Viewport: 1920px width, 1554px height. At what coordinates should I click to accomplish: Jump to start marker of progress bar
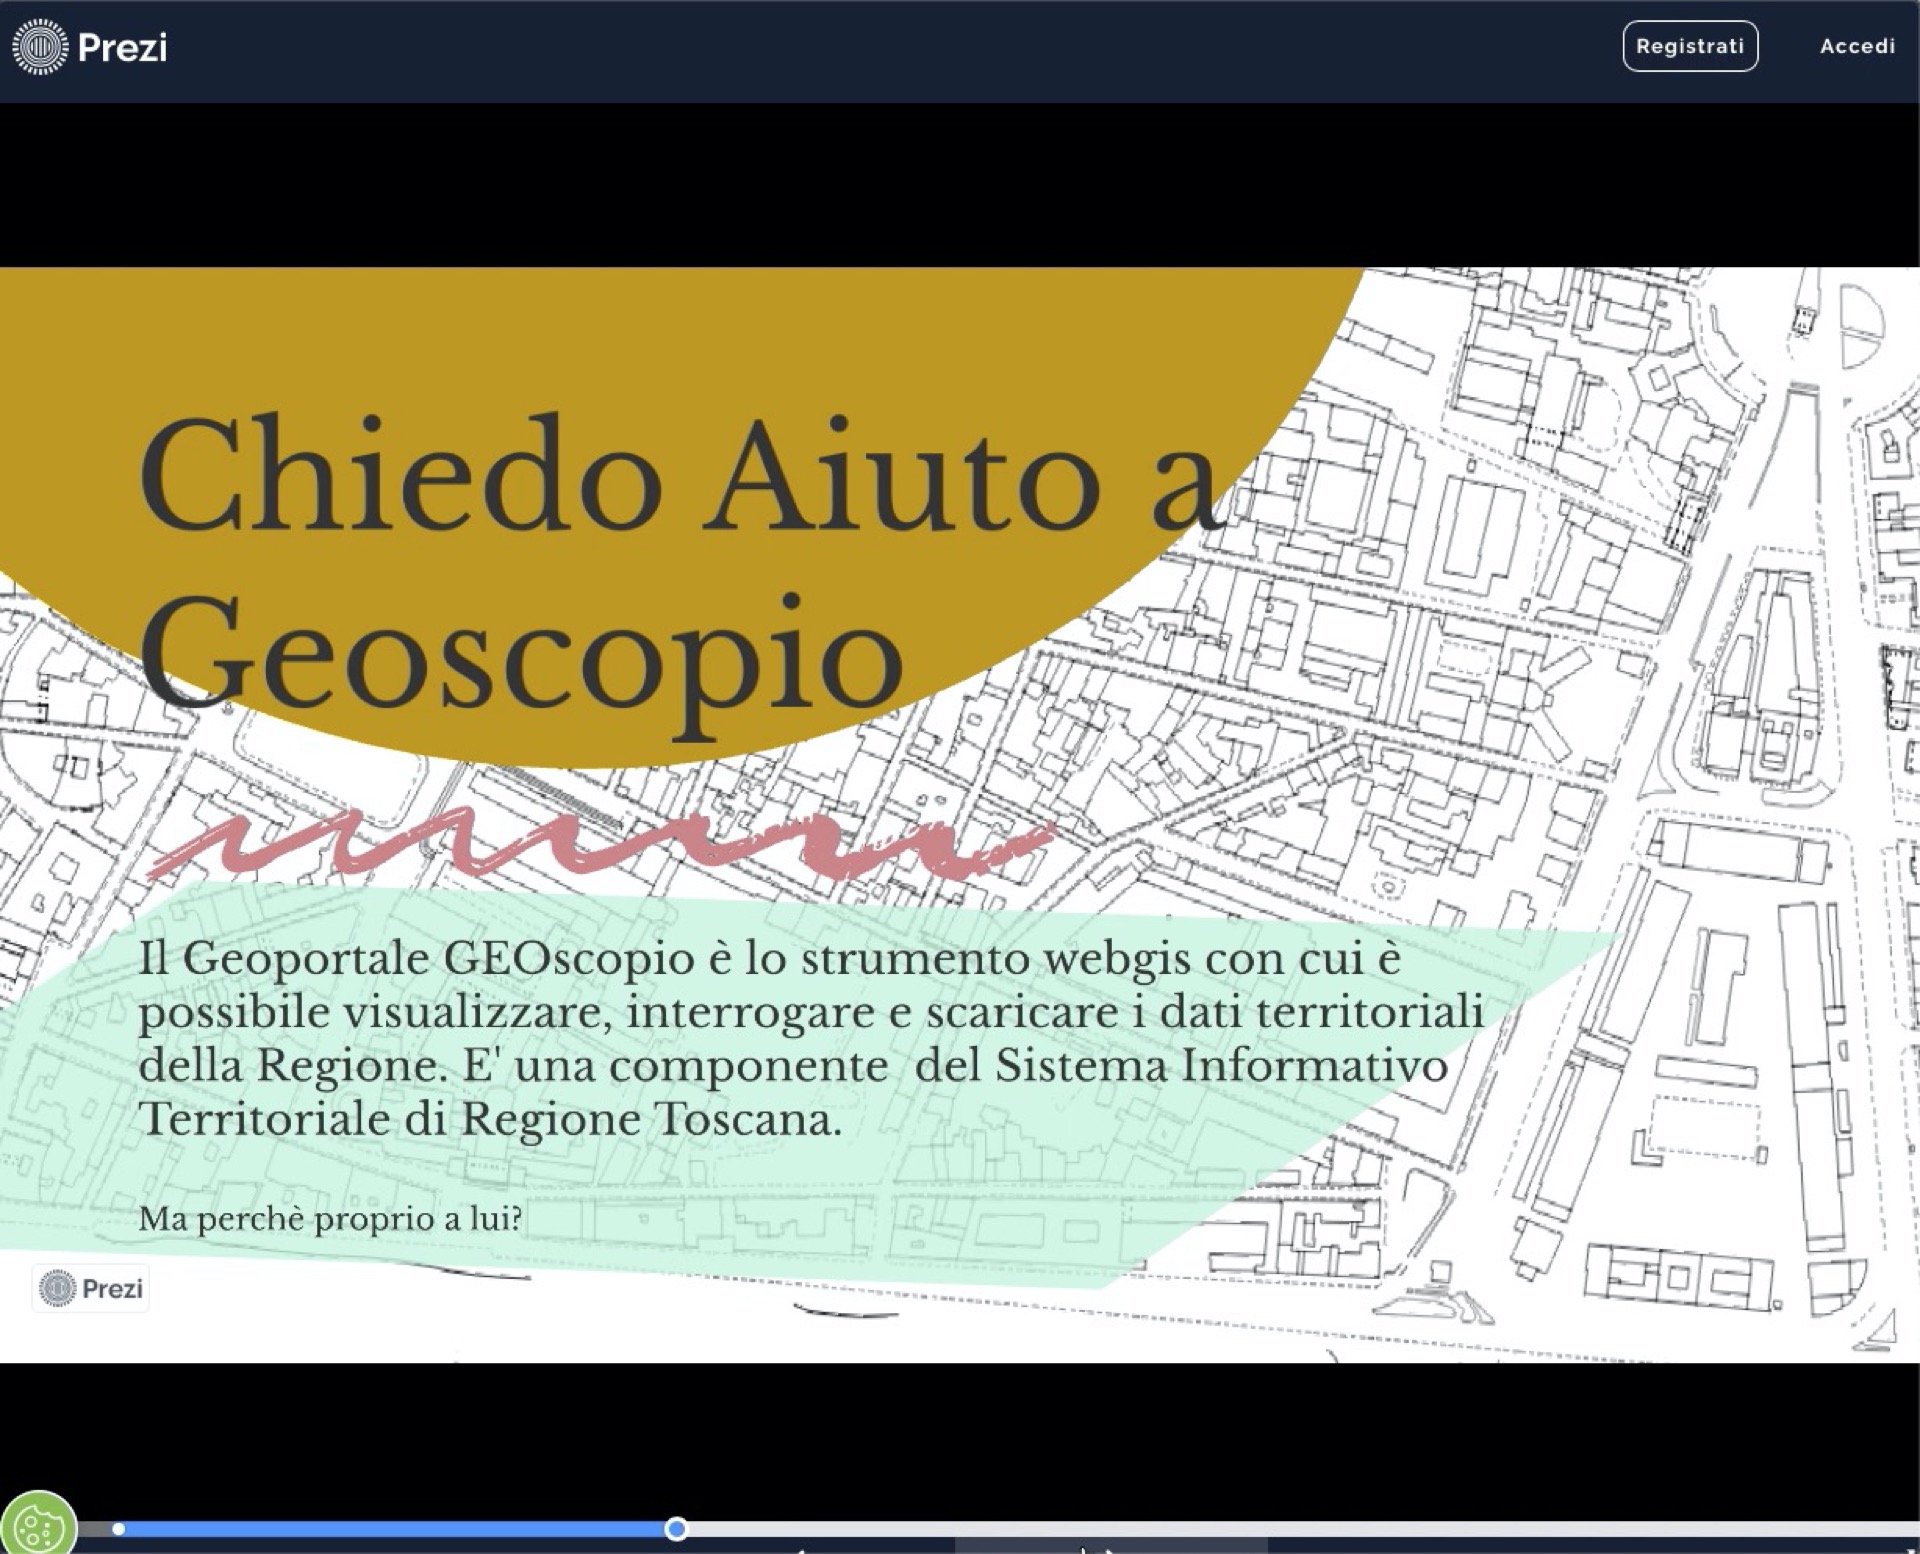coord(118,1528)
